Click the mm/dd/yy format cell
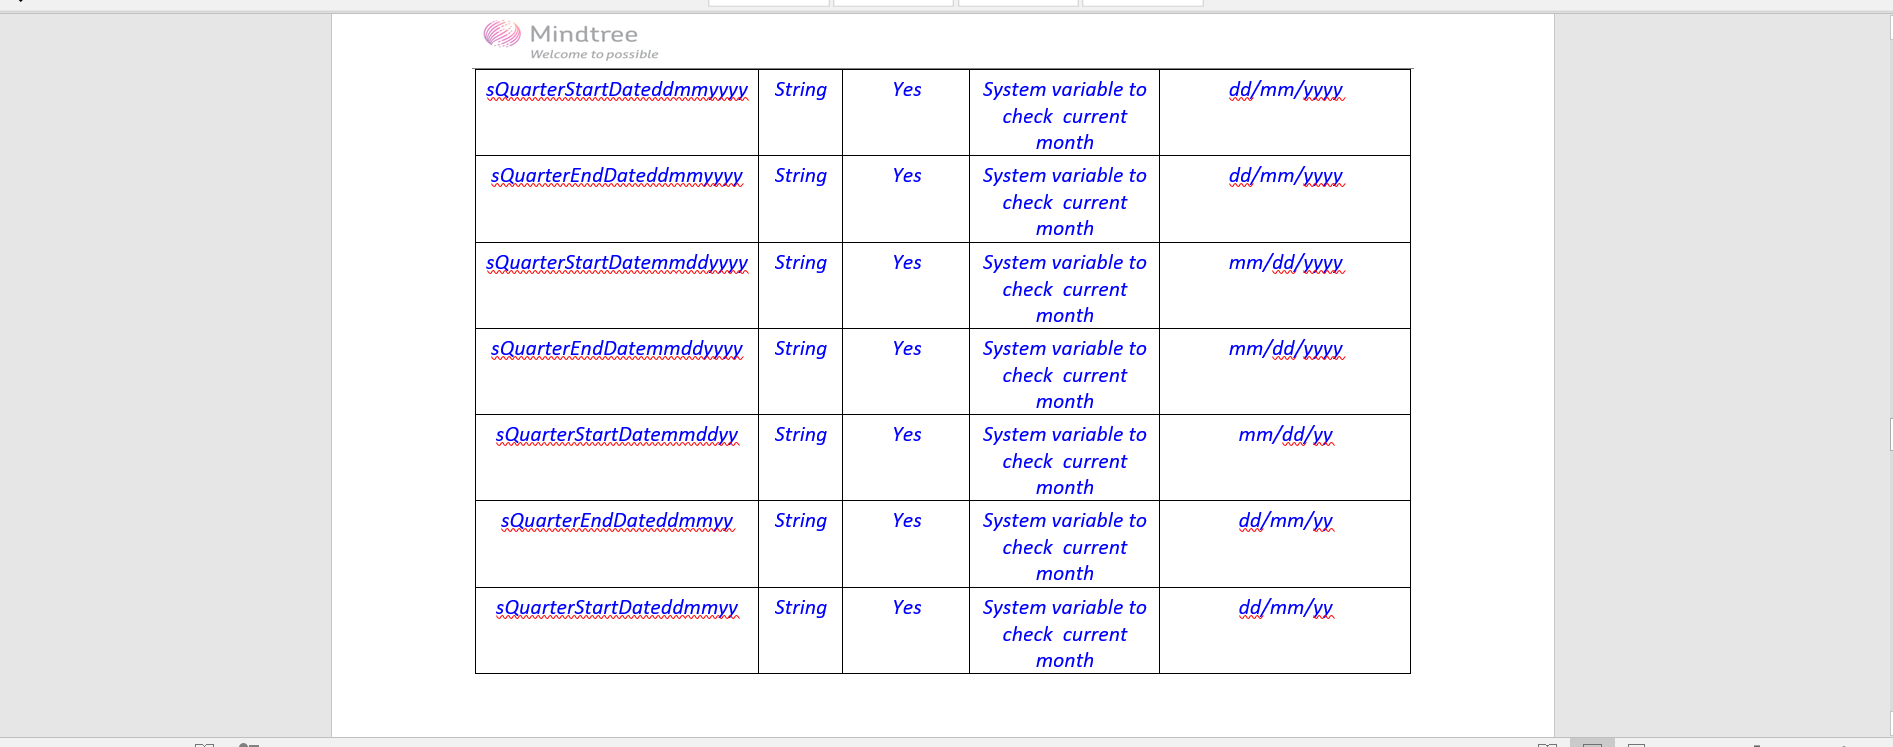 (x=1285, y=435)
